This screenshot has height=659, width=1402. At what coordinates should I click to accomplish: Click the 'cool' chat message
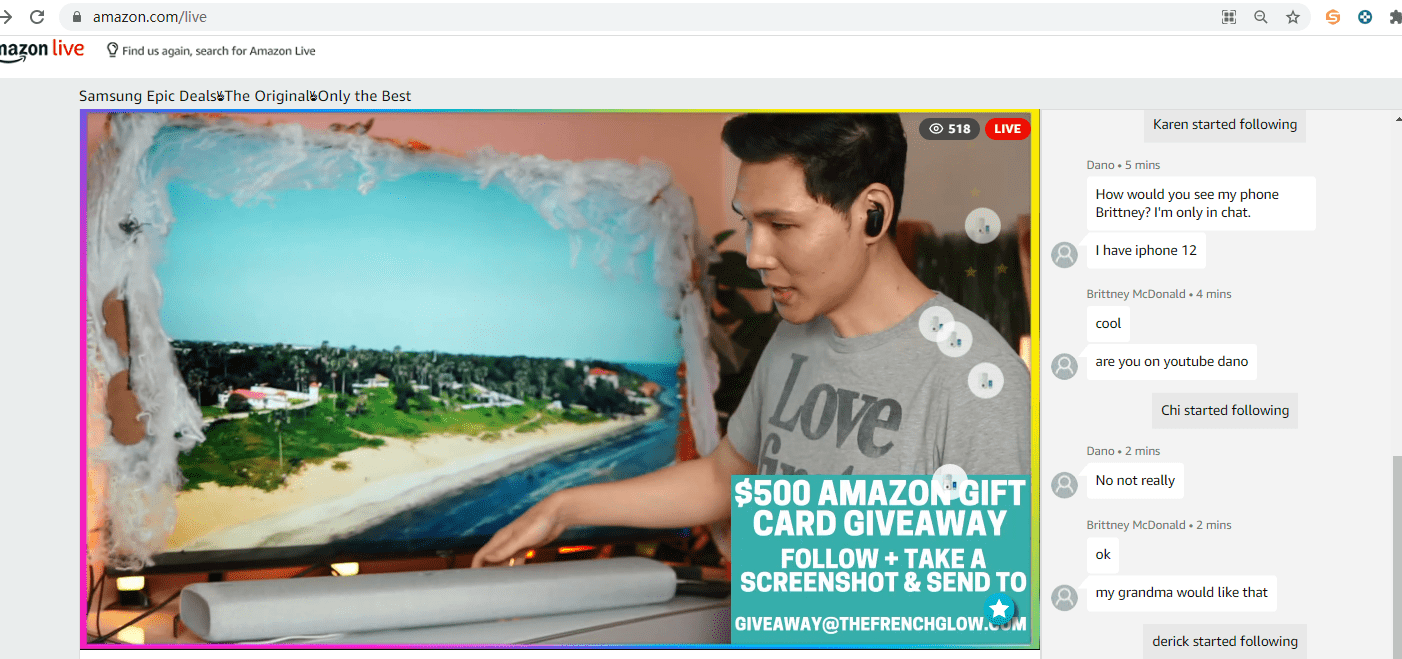point(1108,324)
